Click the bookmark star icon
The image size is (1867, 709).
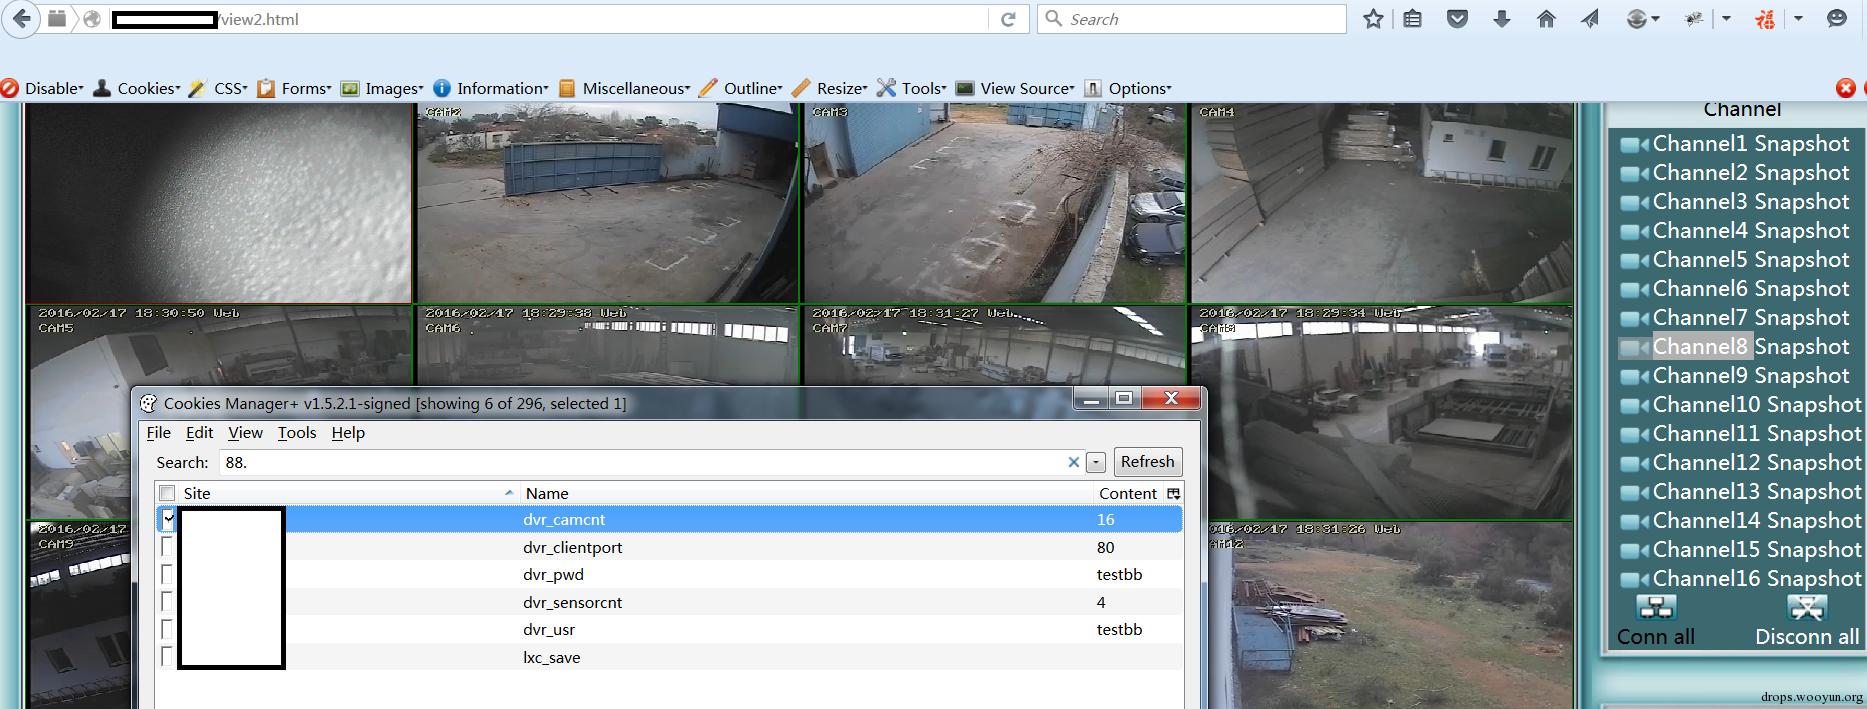click(1373, 19)
